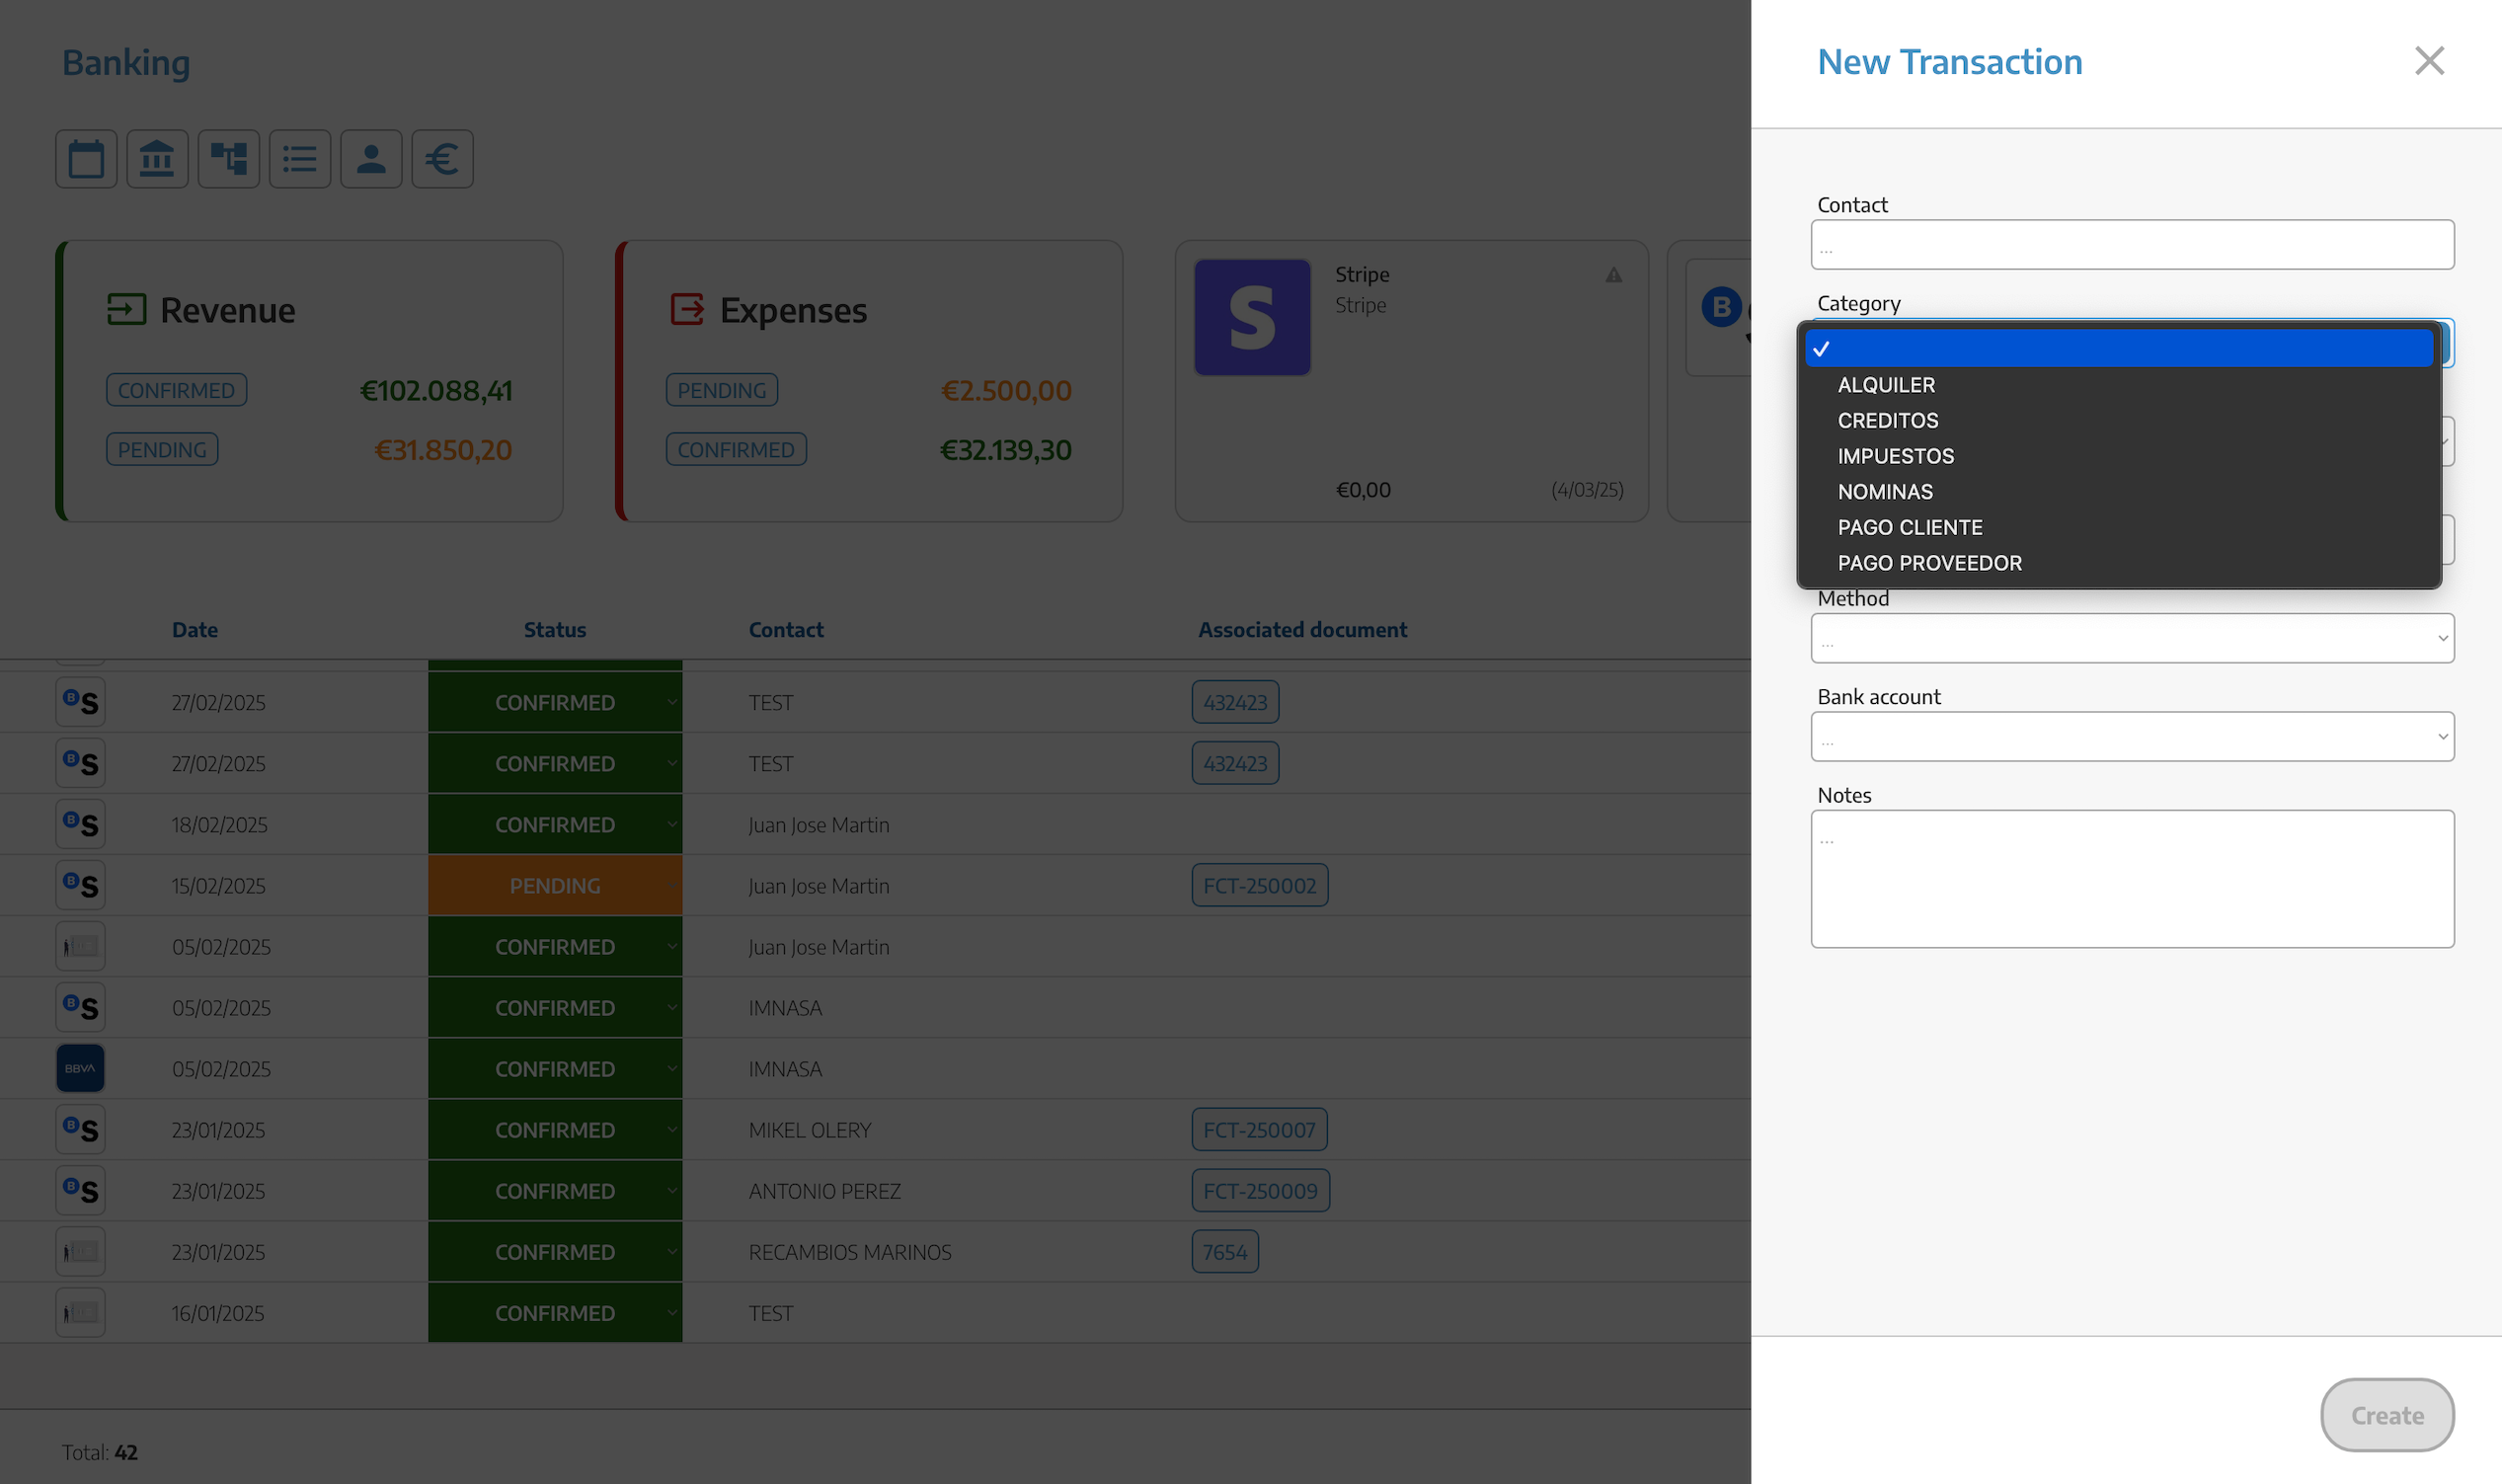2502x1484 pixels.
Task: Sort by Status column header
Action: [x=555, y=630]
